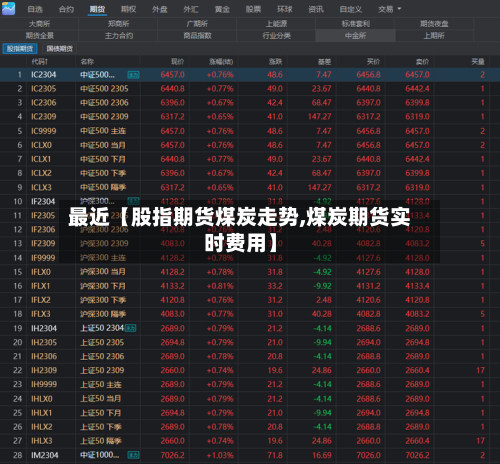Select the IFLX0 contract code

(x=41, y=272)
